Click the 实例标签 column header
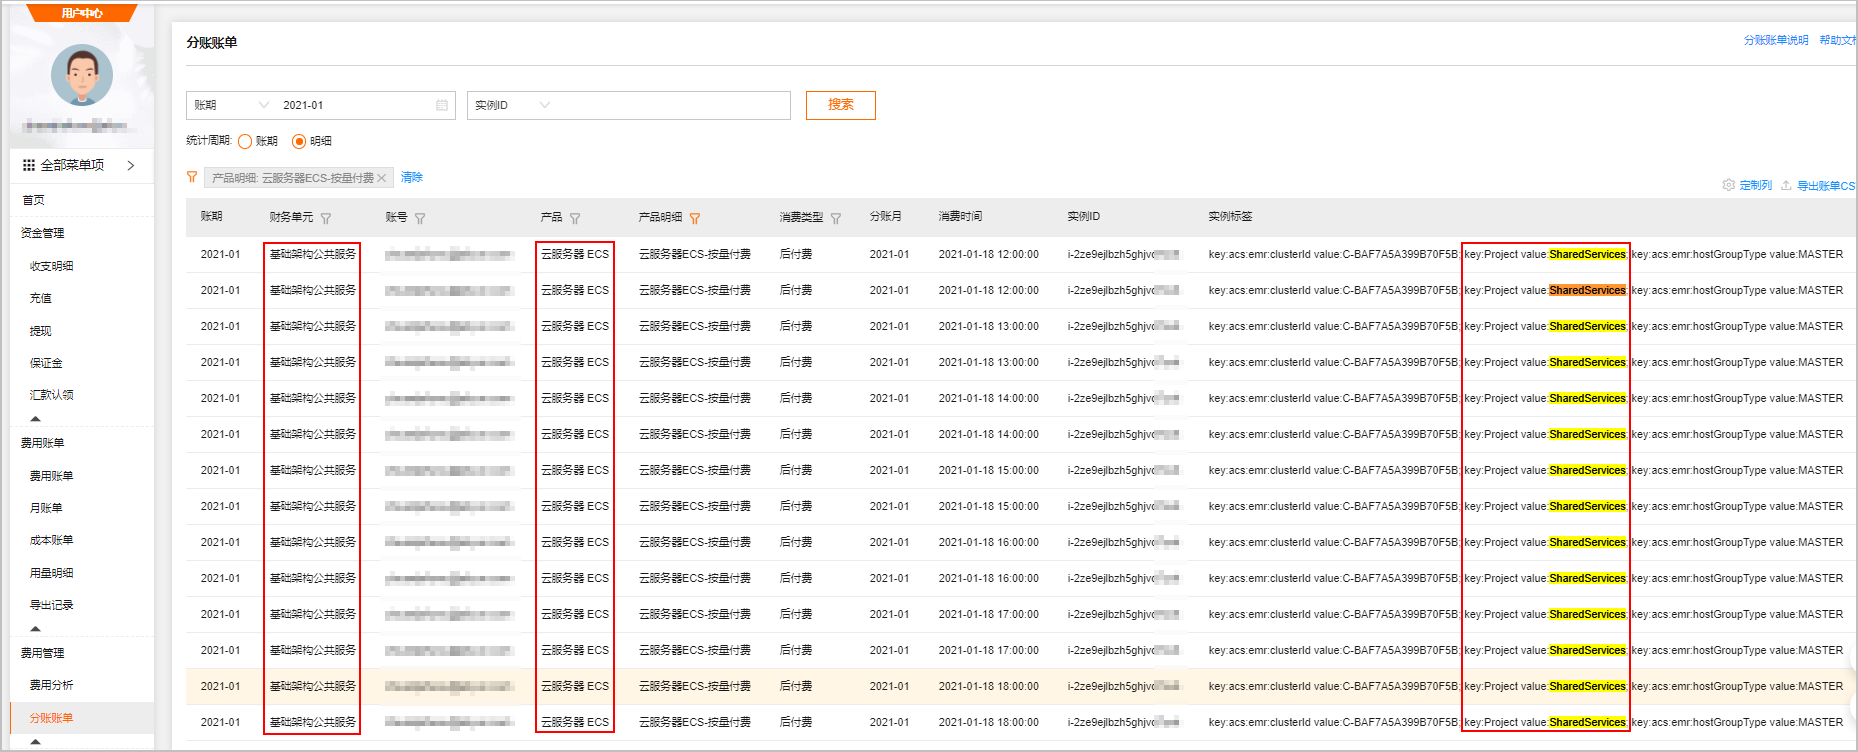 pos(1230,216)
